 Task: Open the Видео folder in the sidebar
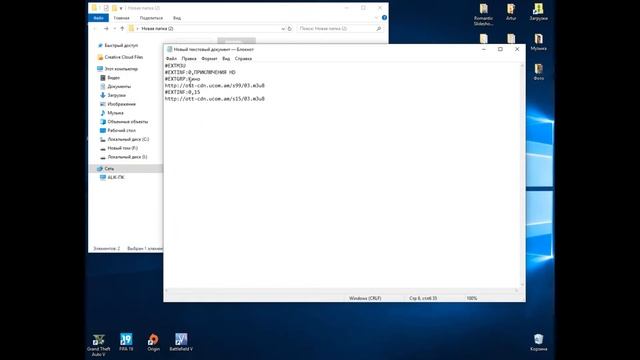[113, 78]
